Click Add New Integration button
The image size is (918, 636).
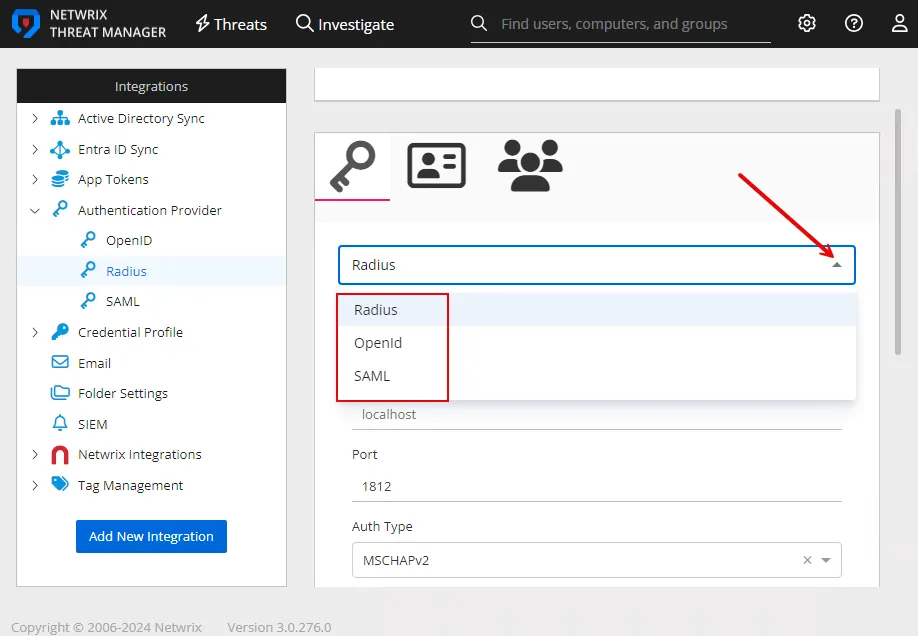pos(151,536)
